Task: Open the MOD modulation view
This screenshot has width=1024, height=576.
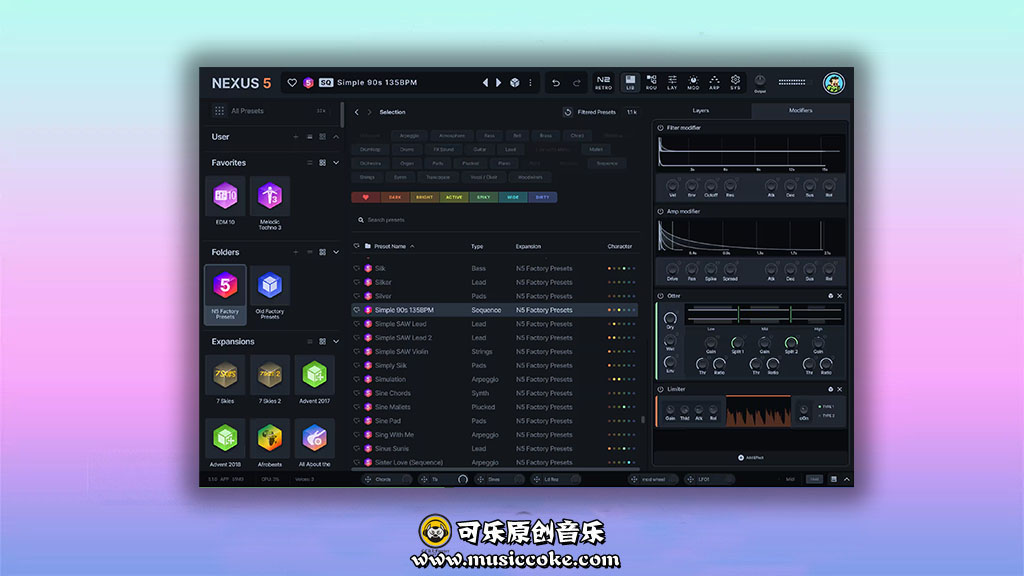Action: (x=693, y=82)
